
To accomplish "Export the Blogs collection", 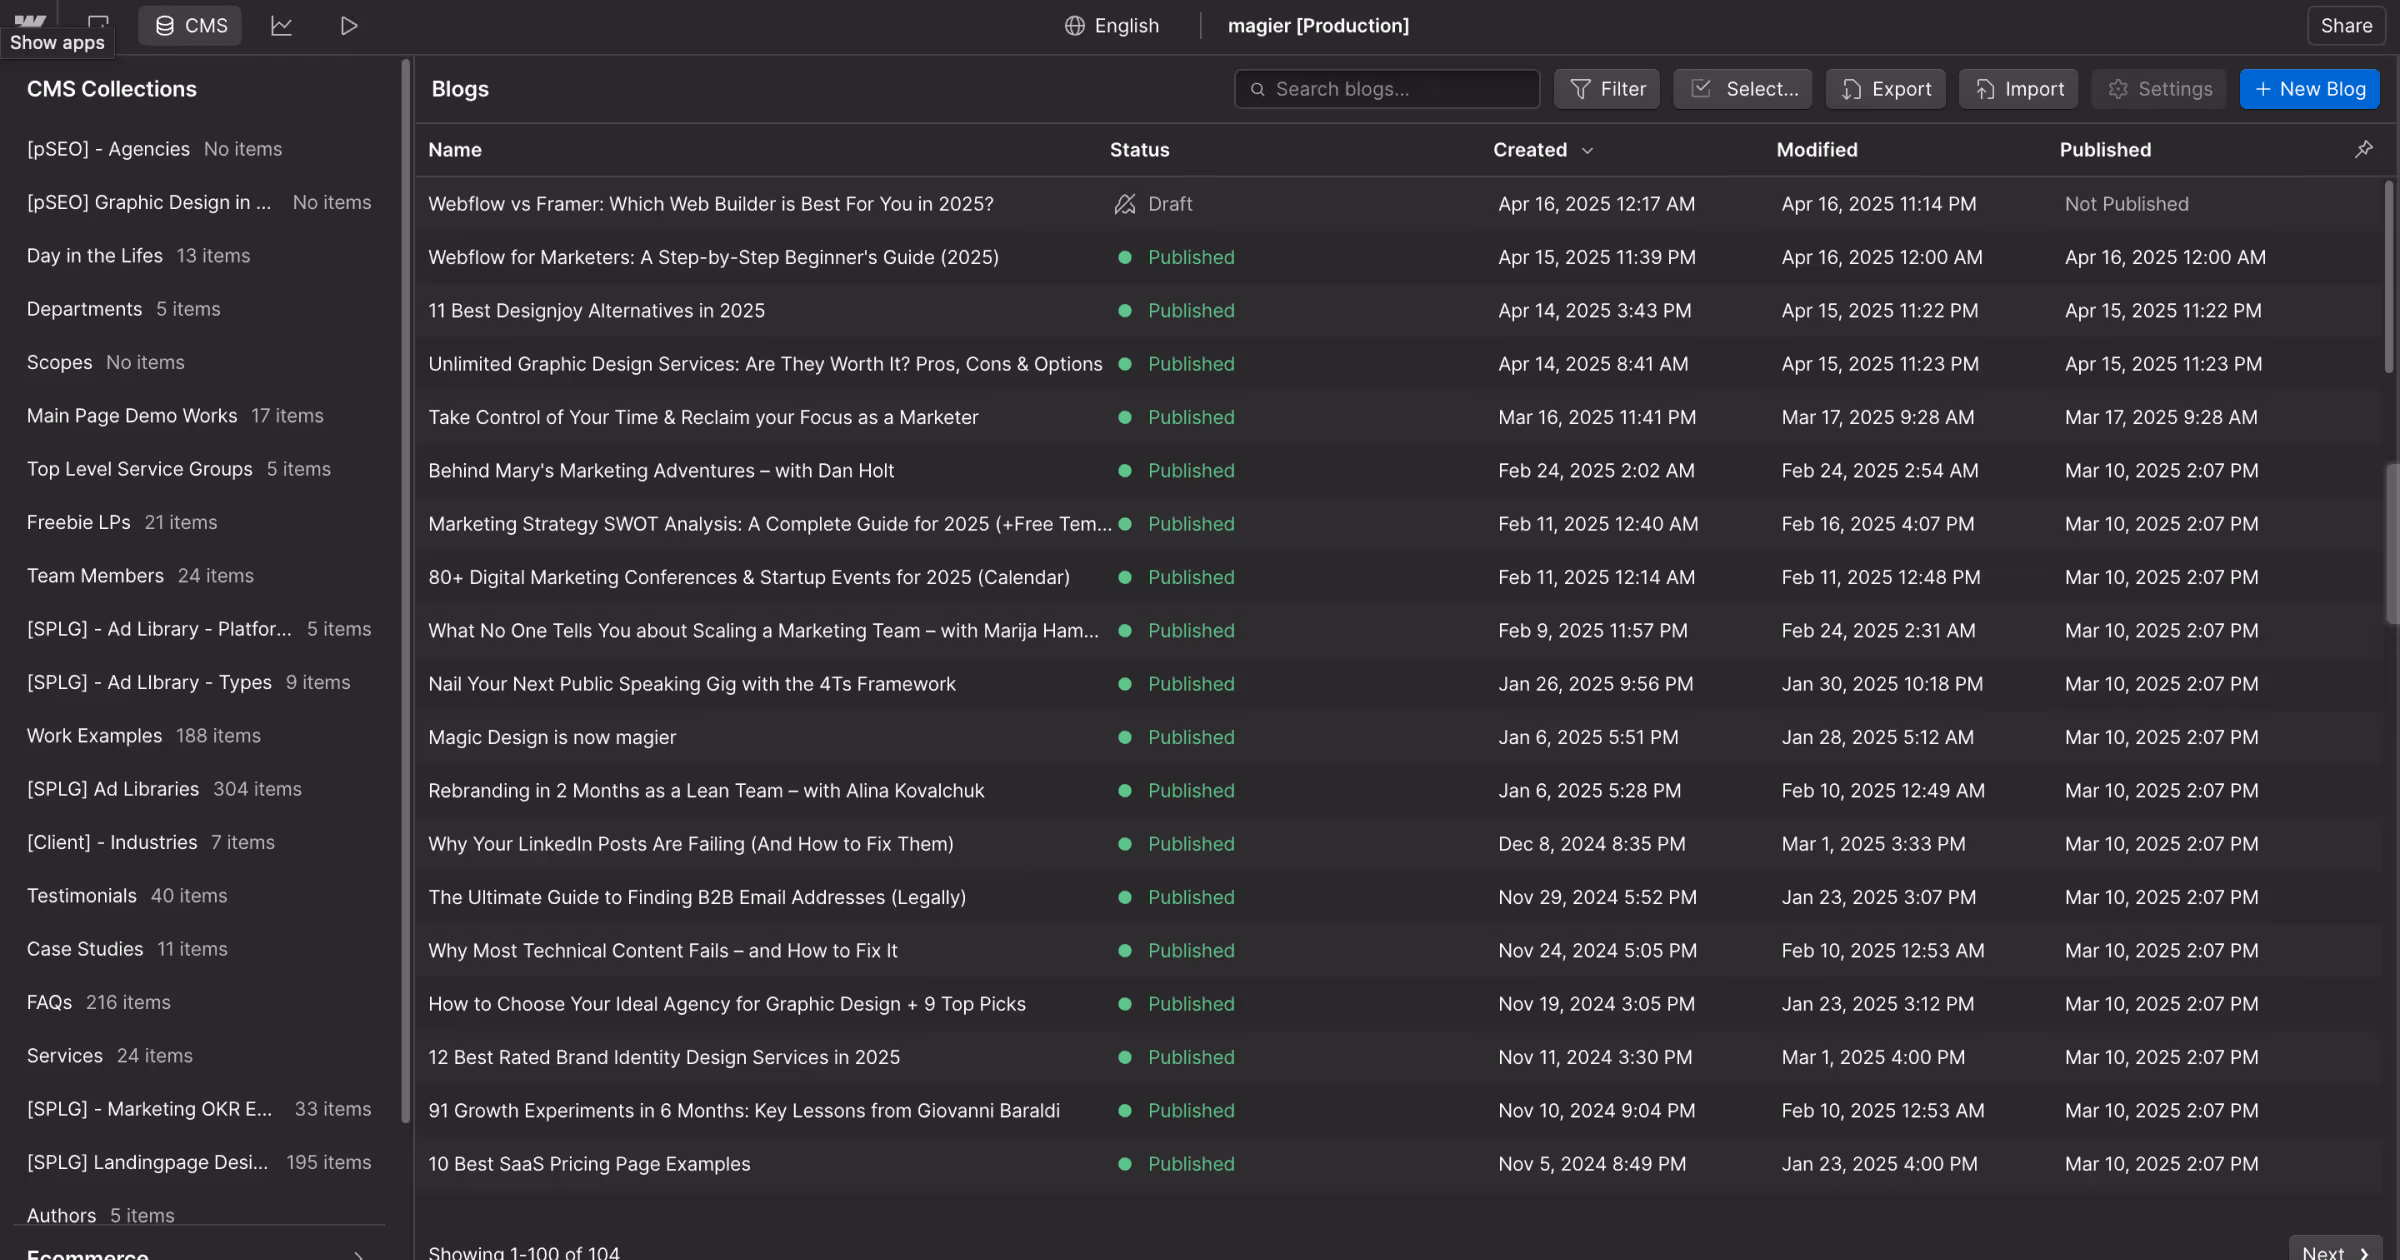I will coord(1886,89).
